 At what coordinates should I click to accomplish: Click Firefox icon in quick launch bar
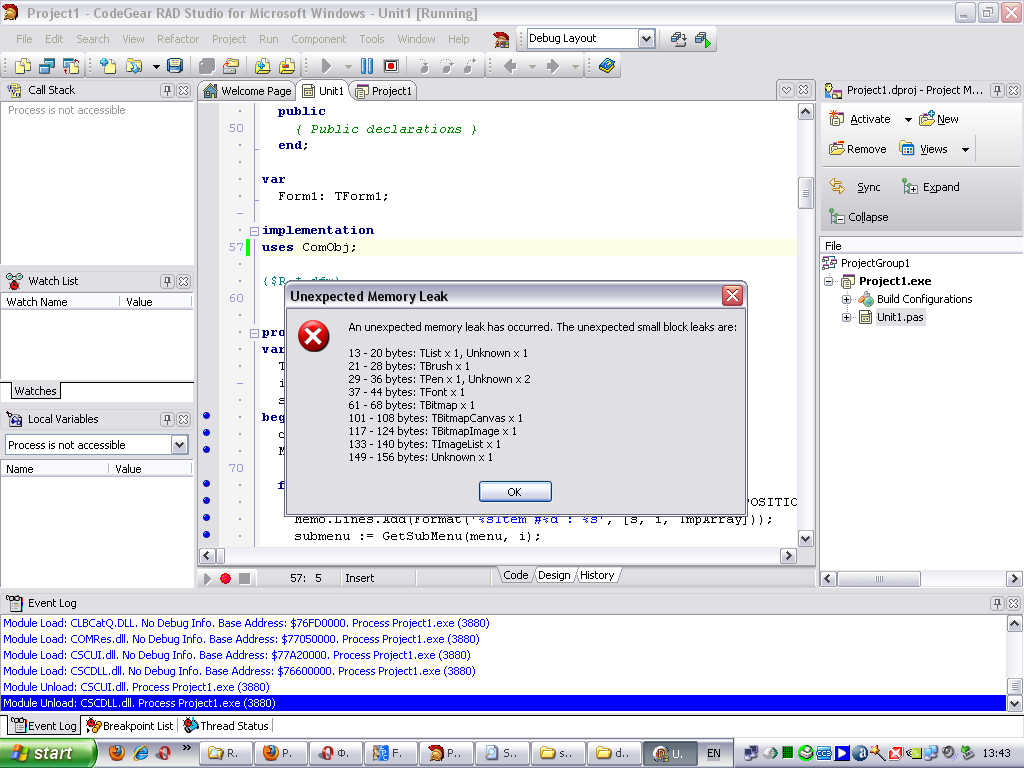click(117, 752)
